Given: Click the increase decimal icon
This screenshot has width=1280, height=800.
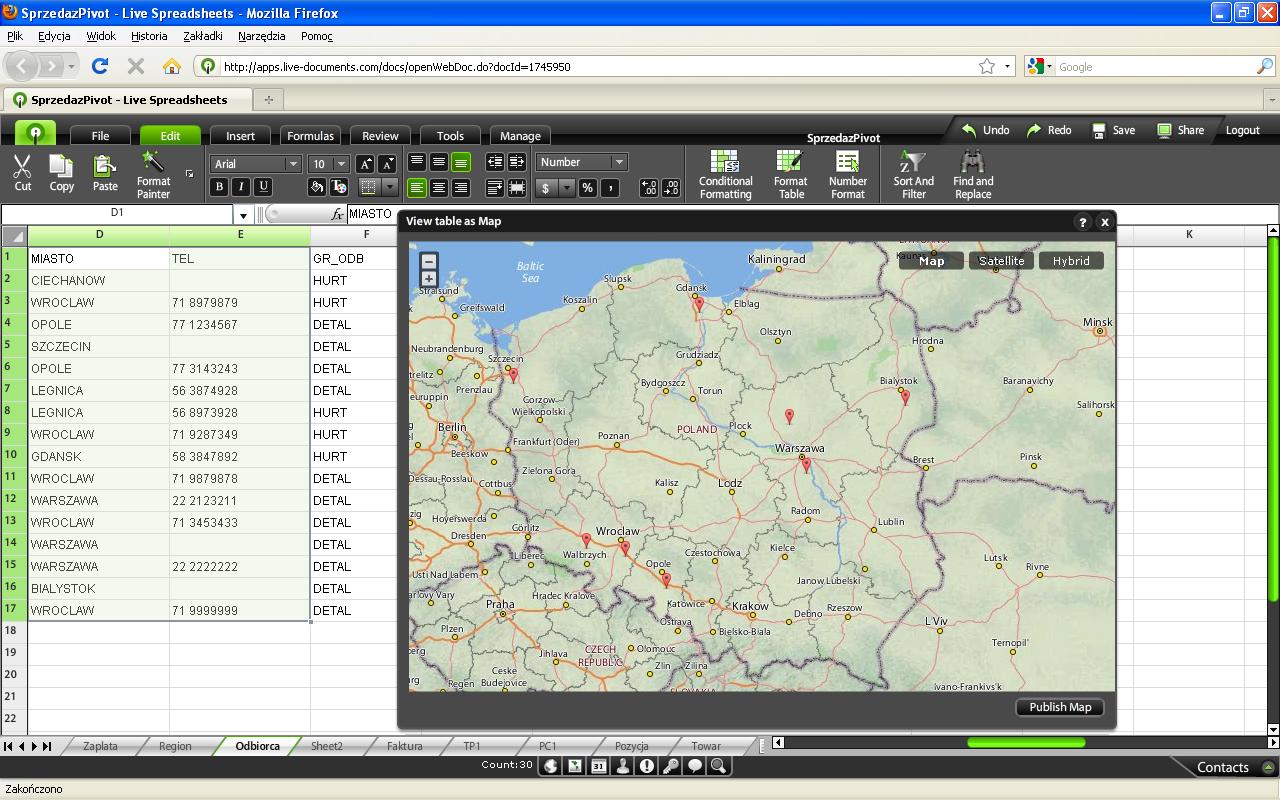Looking at the screenshot, I should 649,187.
